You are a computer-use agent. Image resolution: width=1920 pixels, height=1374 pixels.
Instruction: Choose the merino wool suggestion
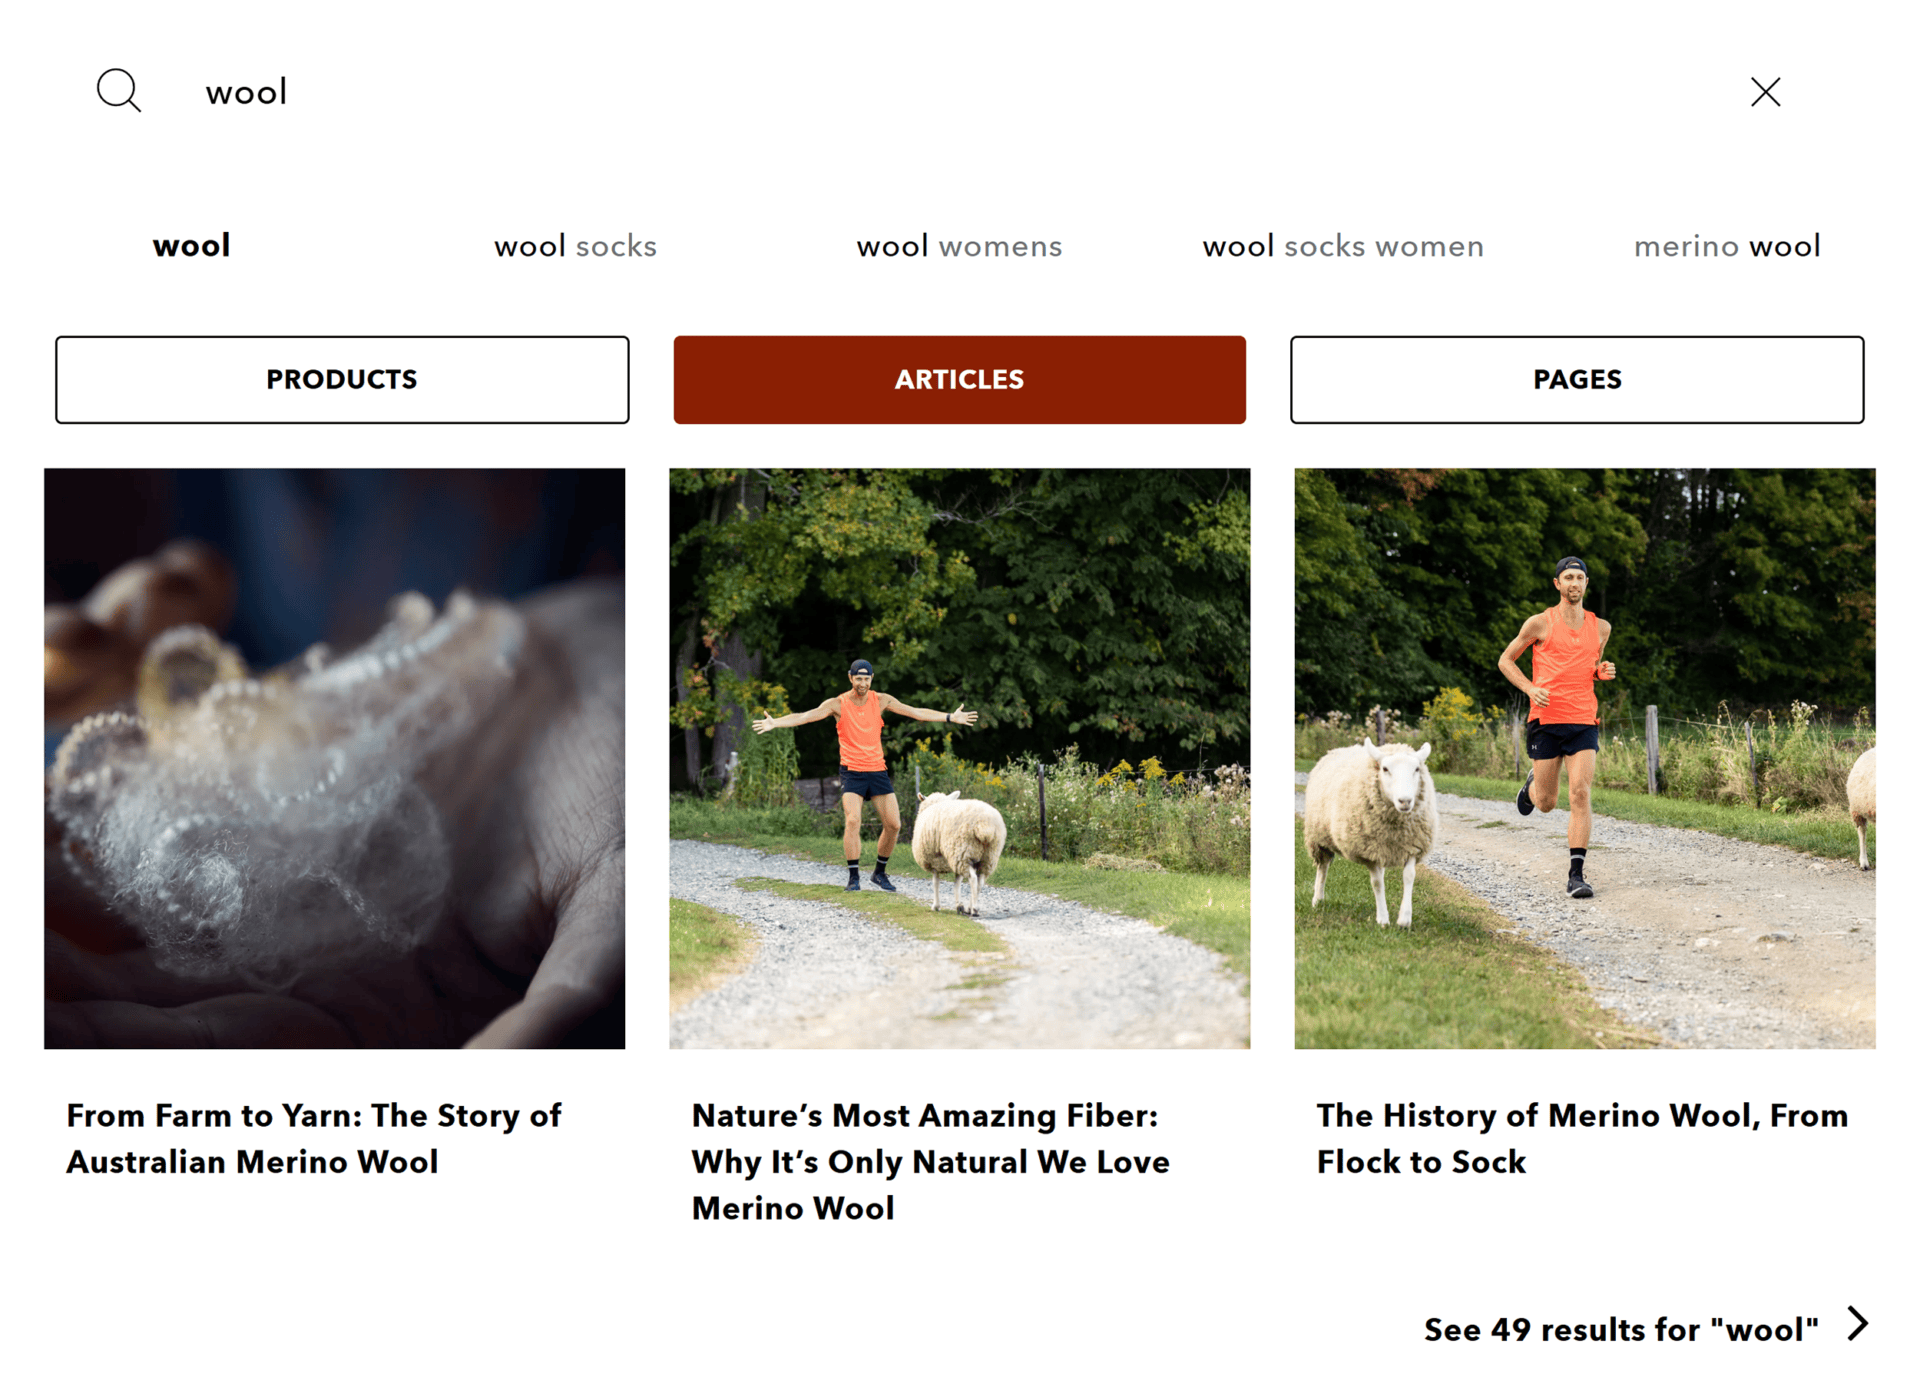pos(1727,246)
